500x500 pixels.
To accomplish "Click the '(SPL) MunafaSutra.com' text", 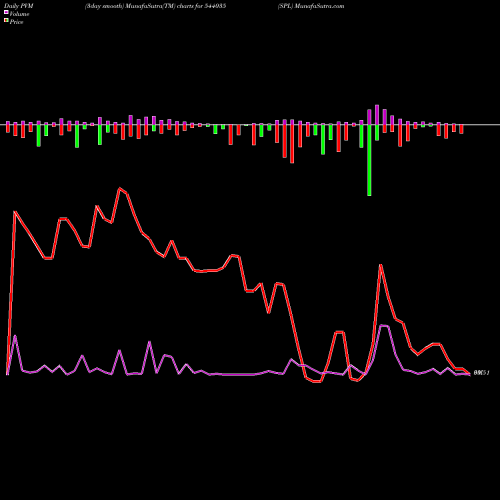I will click(x=311, y=6).
